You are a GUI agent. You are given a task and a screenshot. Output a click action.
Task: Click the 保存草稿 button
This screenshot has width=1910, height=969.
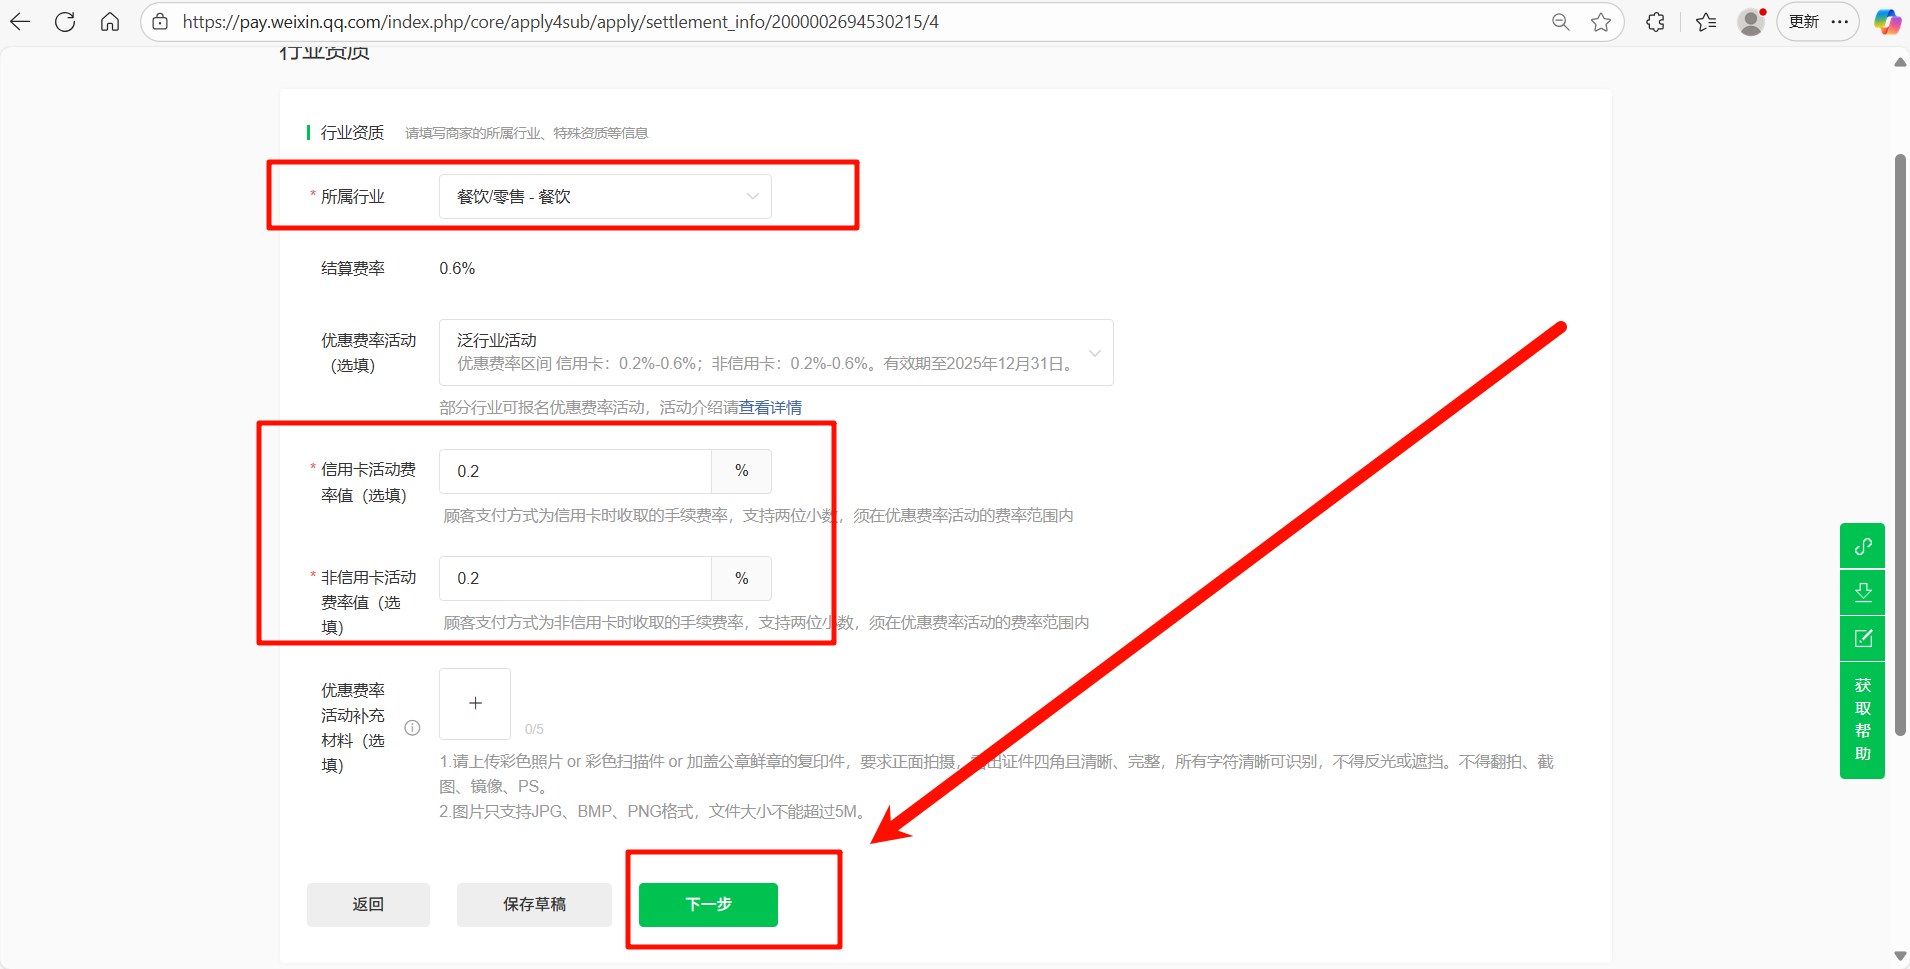[534, 904]
